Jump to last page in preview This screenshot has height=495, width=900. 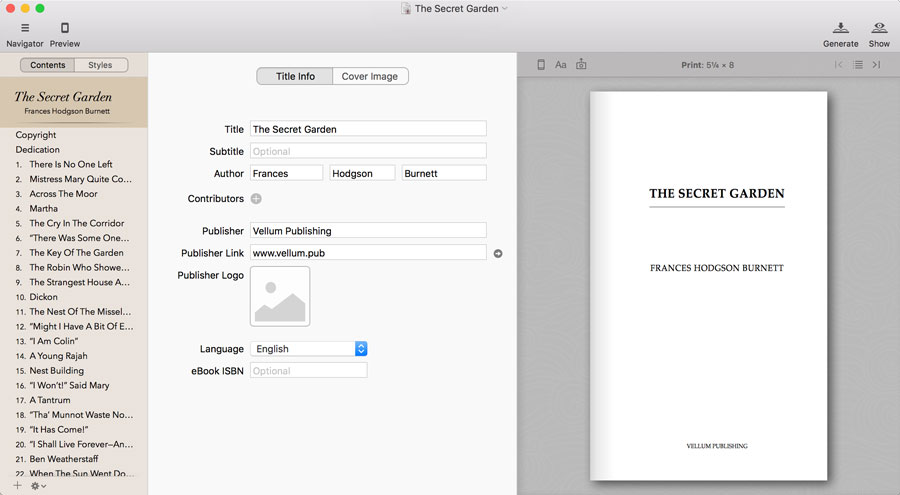[x=876, y=65]
